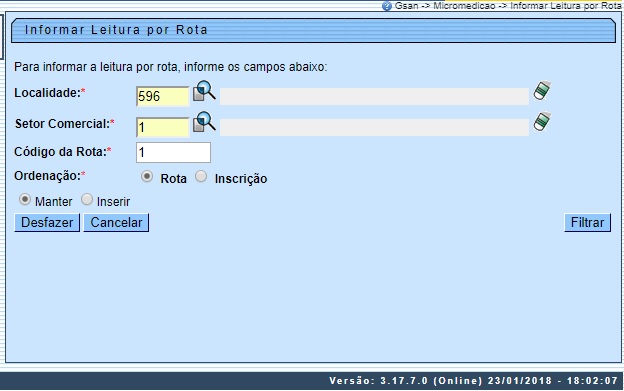This screenshot has width=624, height=391.
Task: Click the Localidade label
Action: pyautogui.click(x=50, y=93)
